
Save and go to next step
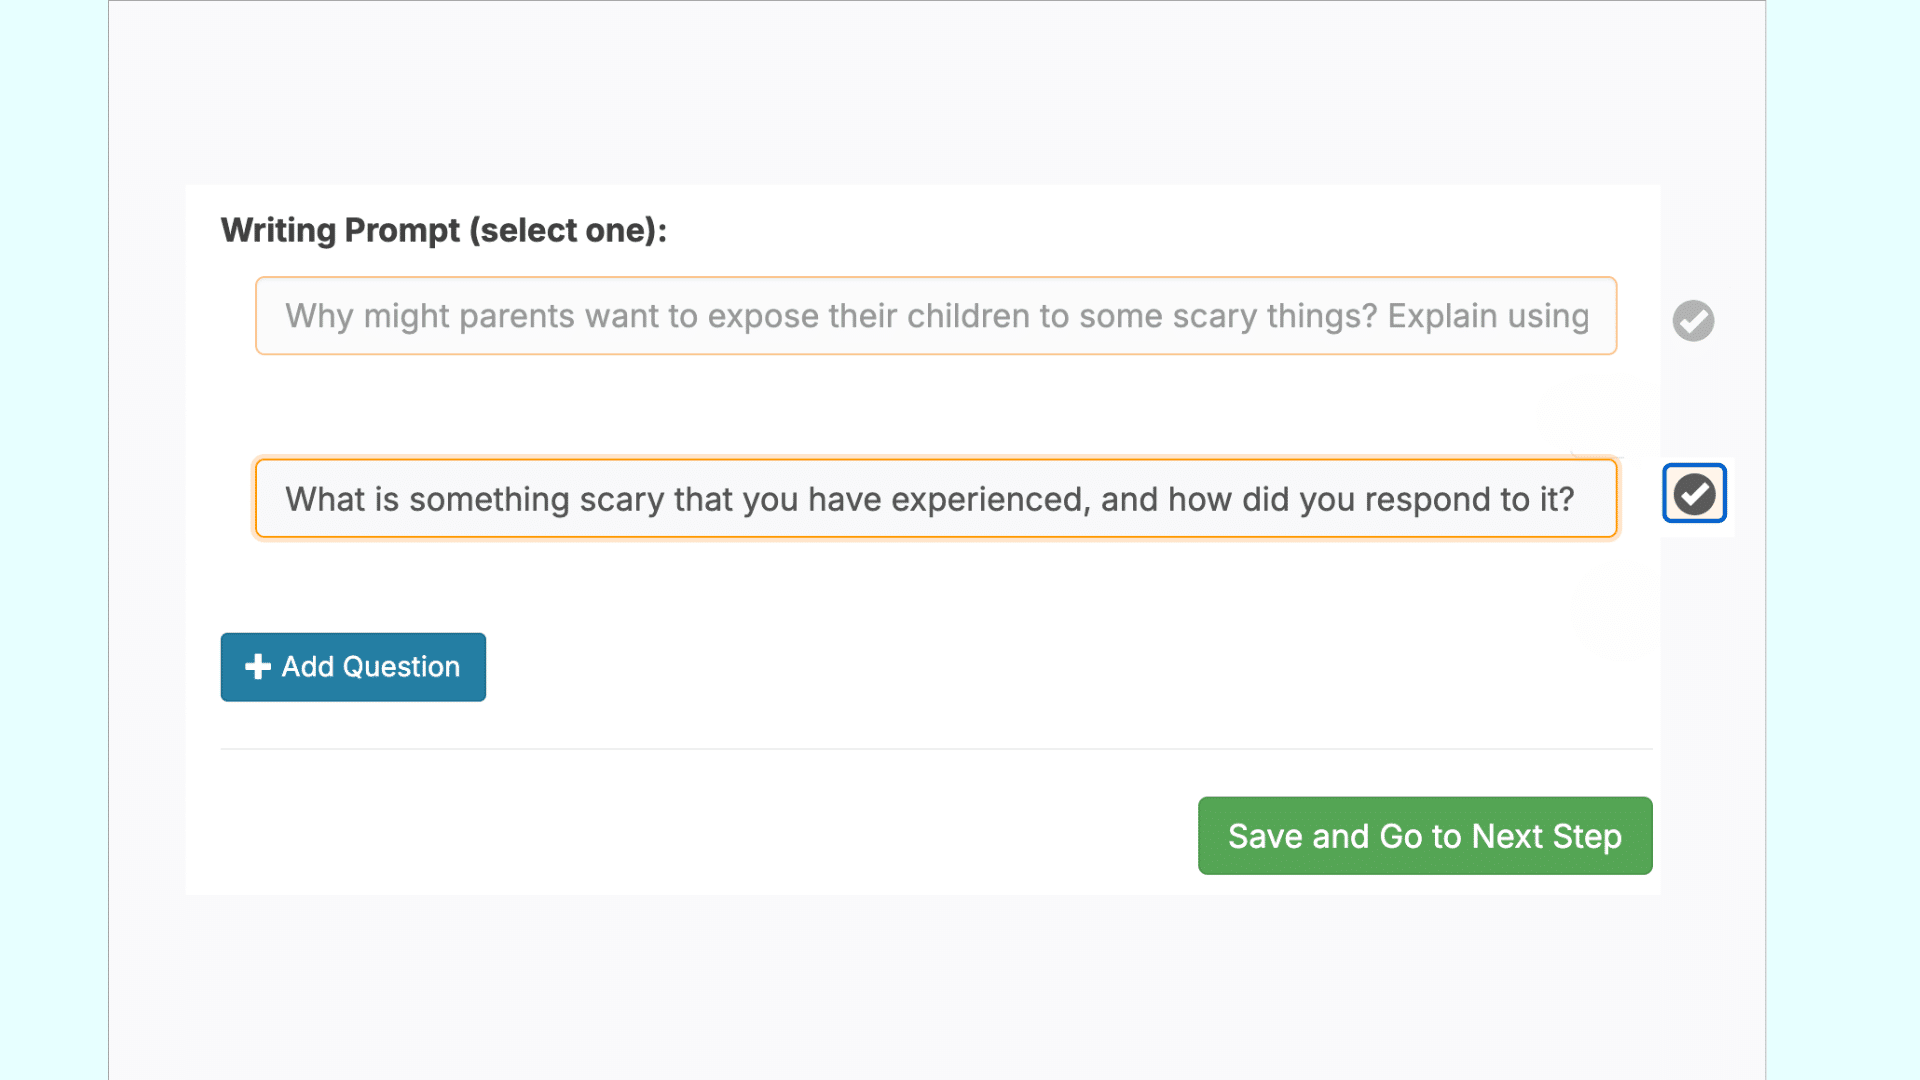(x=1425, y=836)
